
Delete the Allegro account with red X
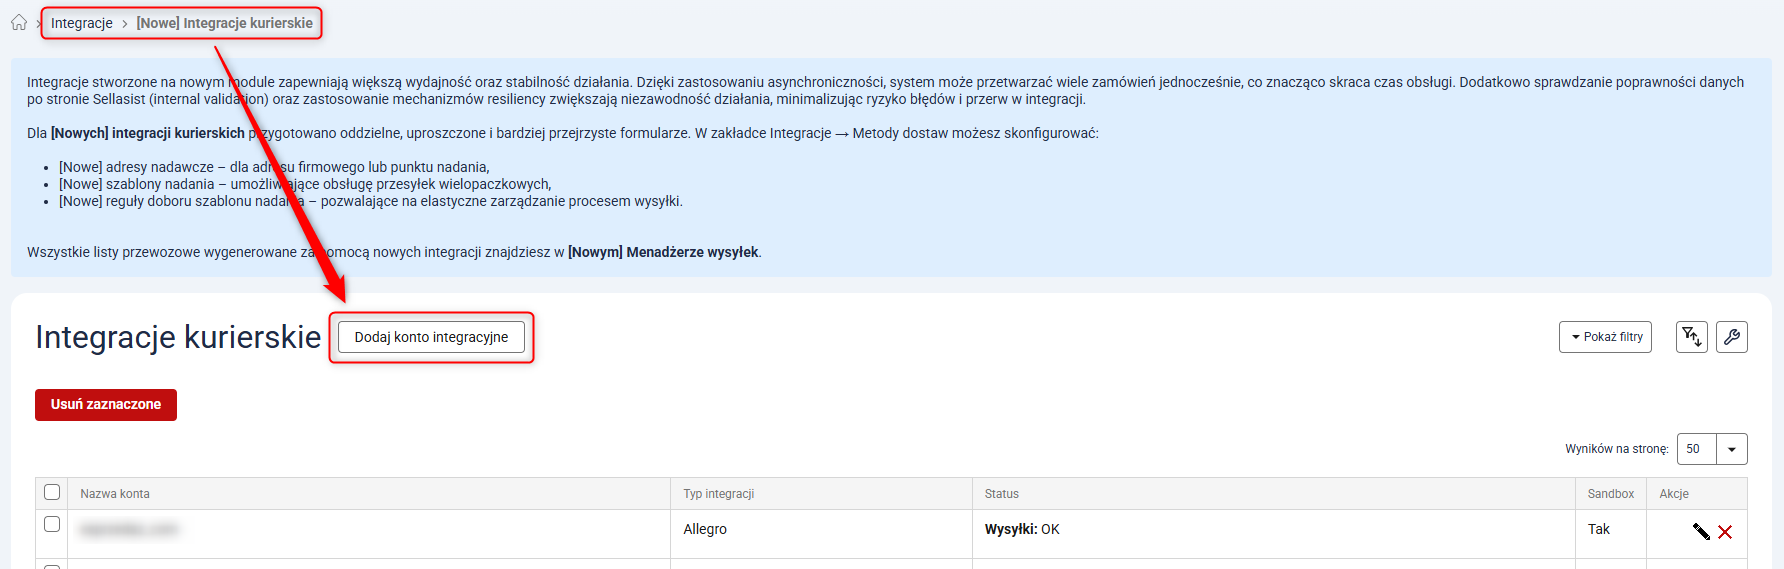click(x=1725, y=532)
